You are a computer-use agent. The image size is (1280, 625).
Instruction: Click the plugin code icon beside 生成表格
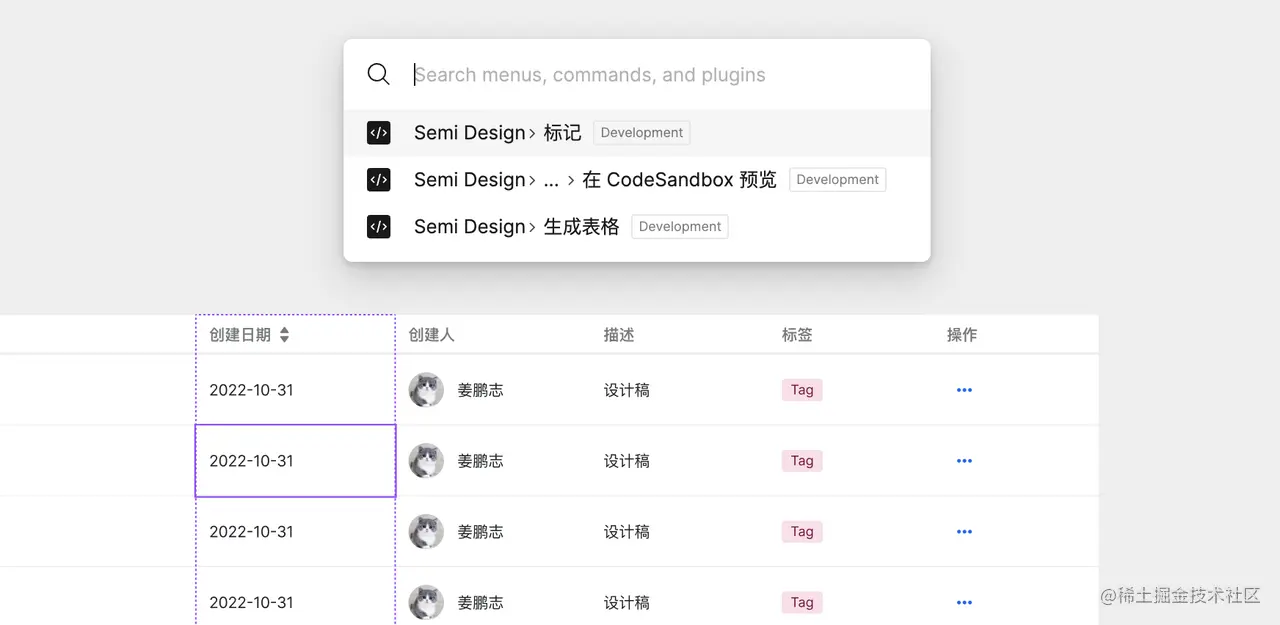[x=378, y=227]
